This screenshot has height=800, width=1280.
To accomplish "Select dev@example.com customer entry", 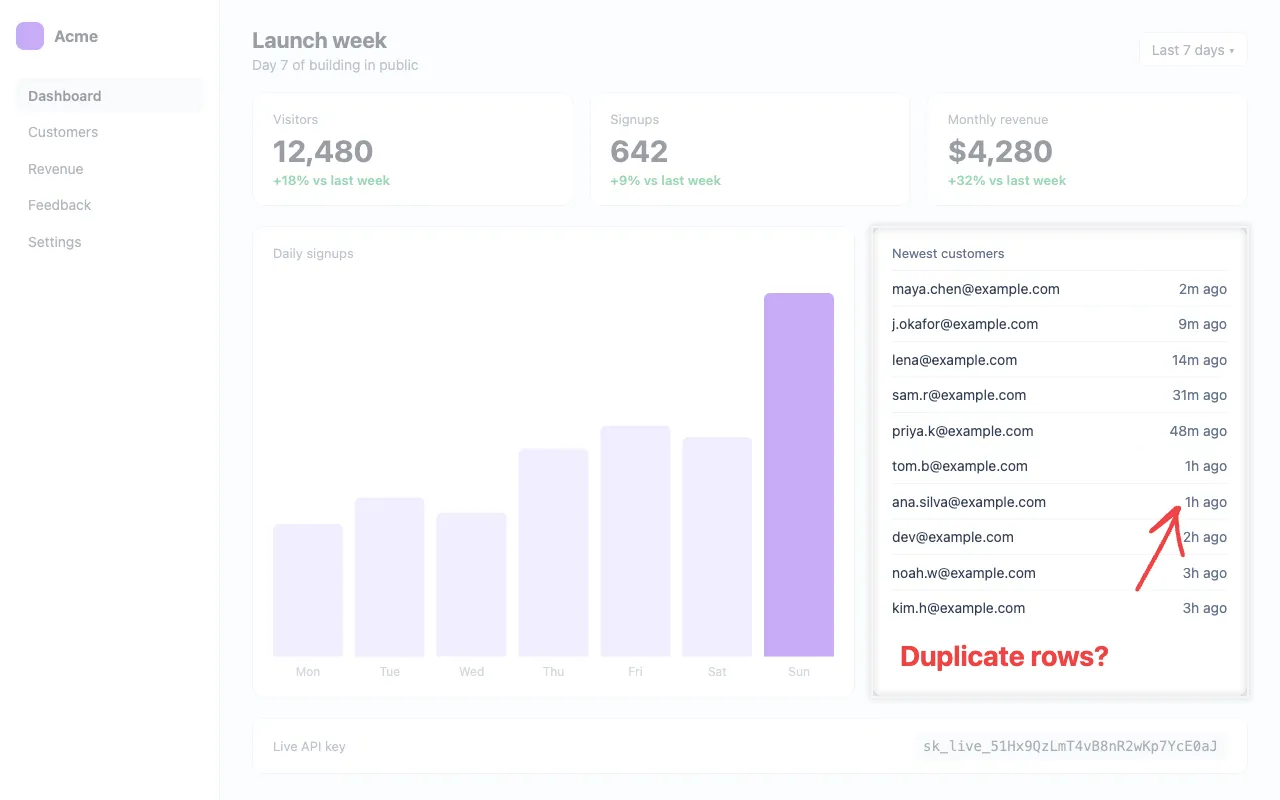I will tap(1059, 537).
